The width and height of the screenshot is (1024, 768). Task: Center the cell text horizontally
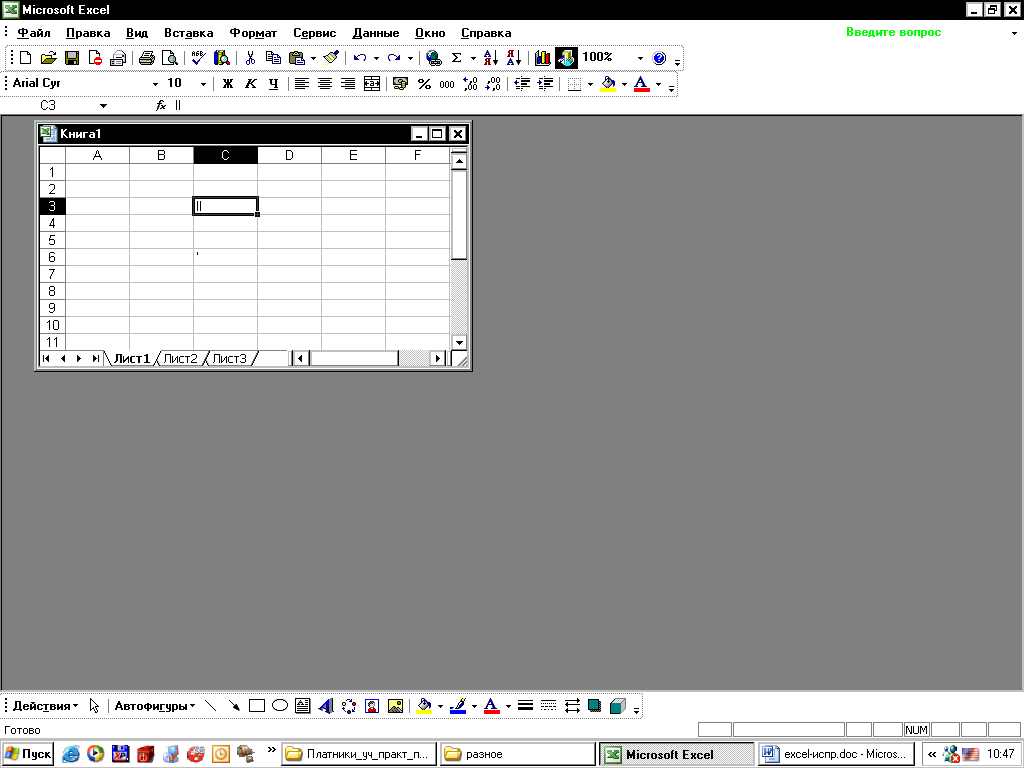coord(325,84)
